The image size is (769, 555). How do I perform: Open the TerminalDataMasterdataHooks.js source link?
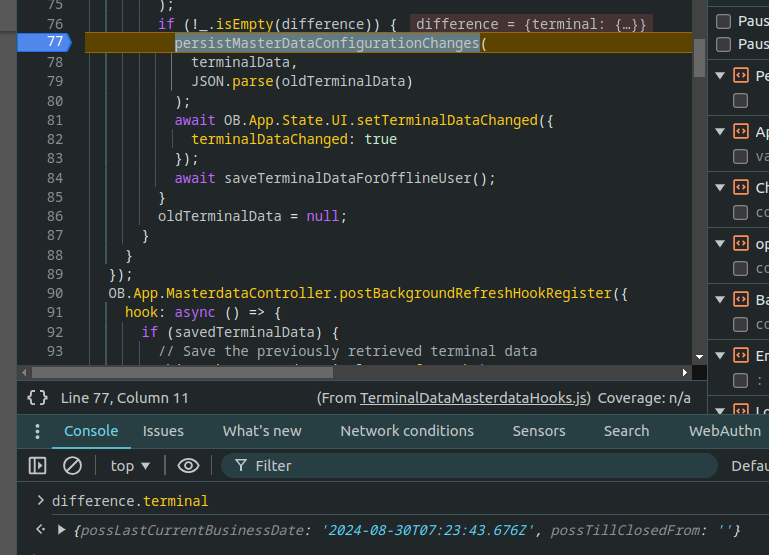point(475,397)
